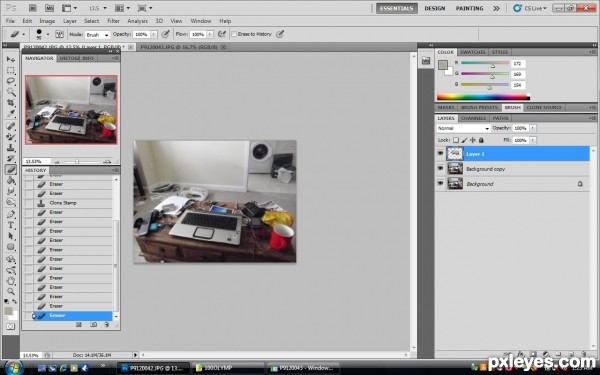
Task: Swap foreground and background colors
Action: click(15, 302)
